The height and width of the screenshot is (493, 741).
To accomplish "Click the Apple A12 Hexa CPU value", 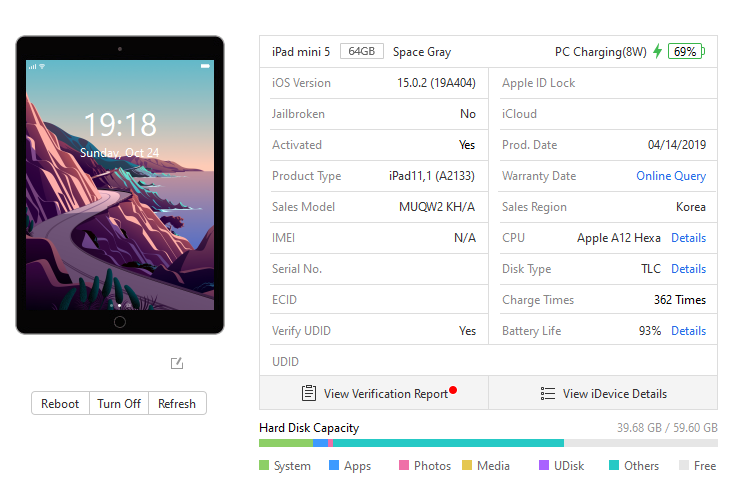I will (x=619, y=238).
